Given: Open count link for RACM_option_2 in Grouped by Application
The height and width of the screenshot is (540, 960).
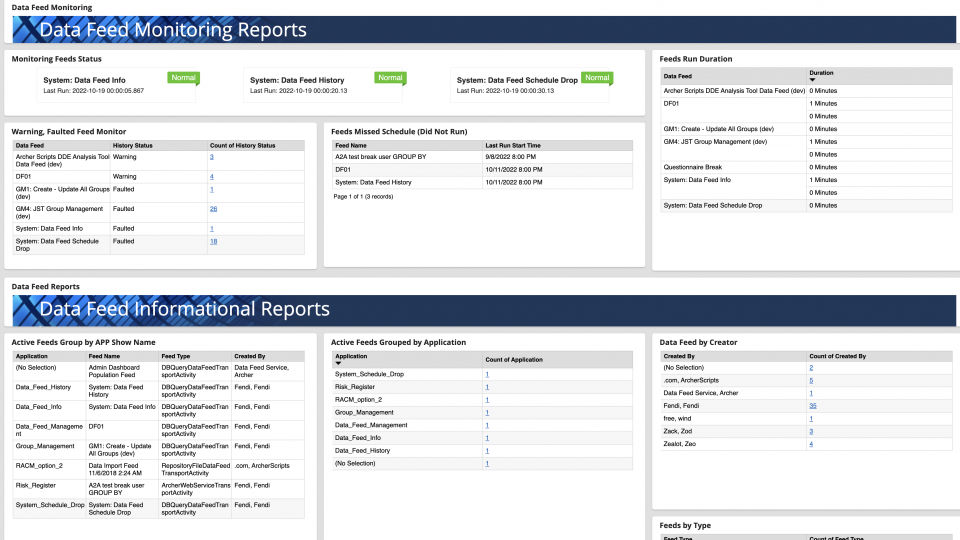Looking at the screenshot, I should coord(487,400).
